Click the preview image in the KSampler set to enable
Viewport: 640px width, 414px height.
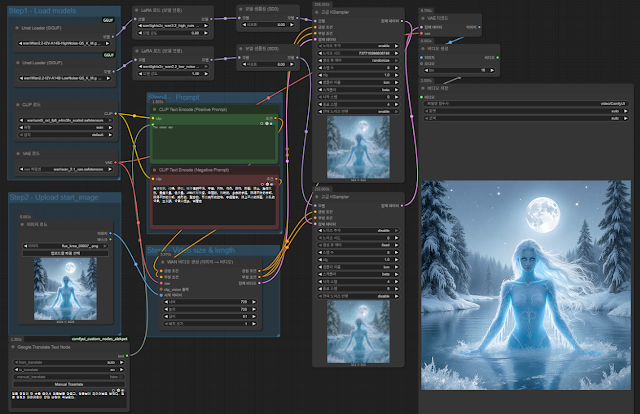point(358,147)
